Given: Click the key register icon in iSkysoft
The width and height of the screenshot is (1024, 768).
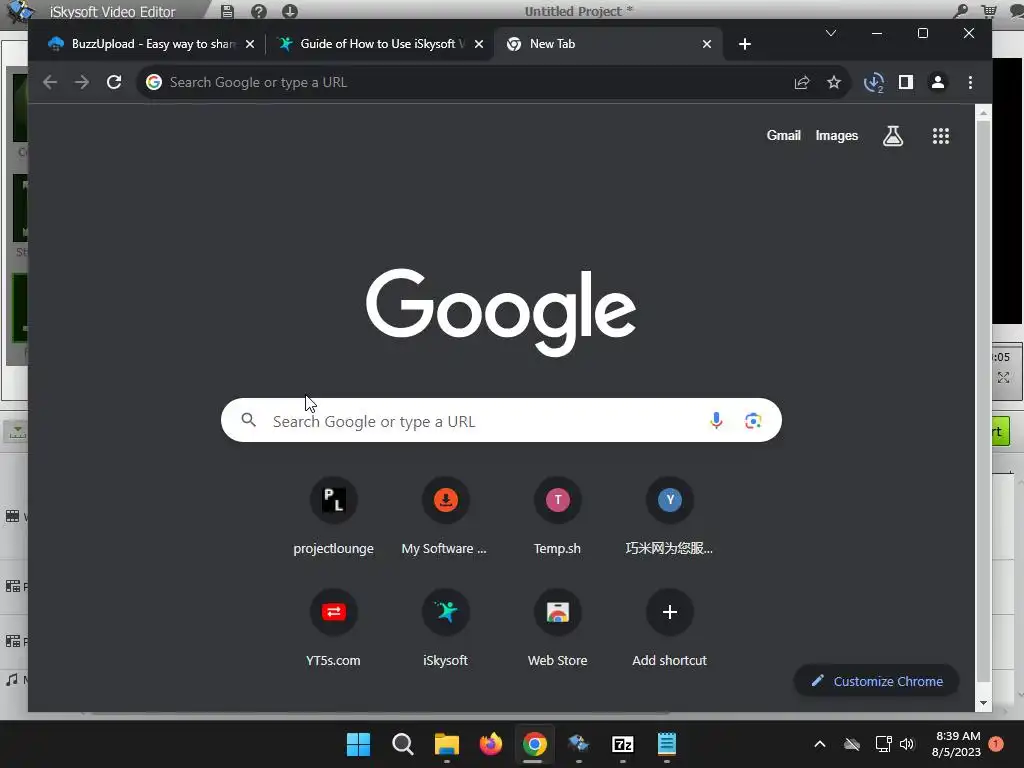Looking at the screenshot, I should (961, 10).
